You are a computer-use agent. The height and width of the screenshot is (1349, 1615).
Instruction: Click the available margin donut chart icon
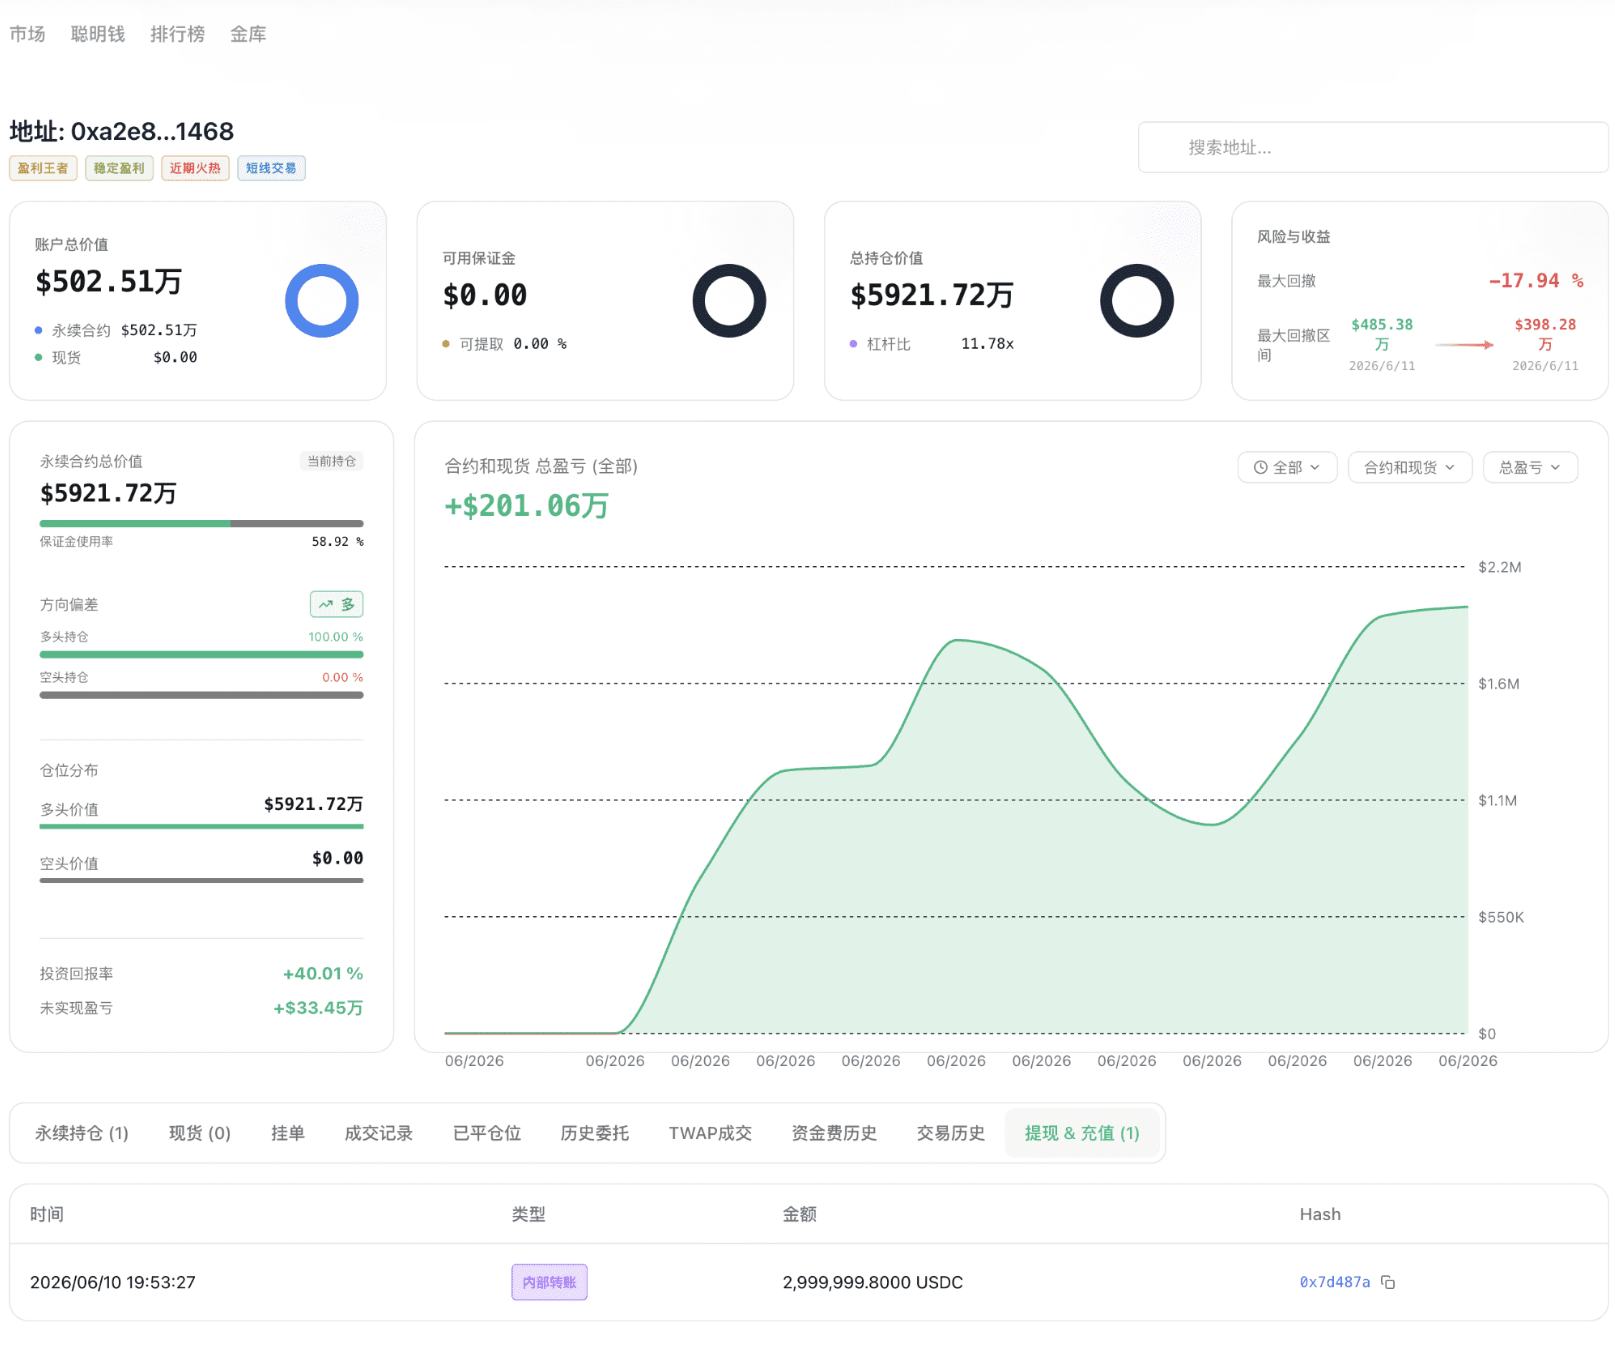click(729, 301)
